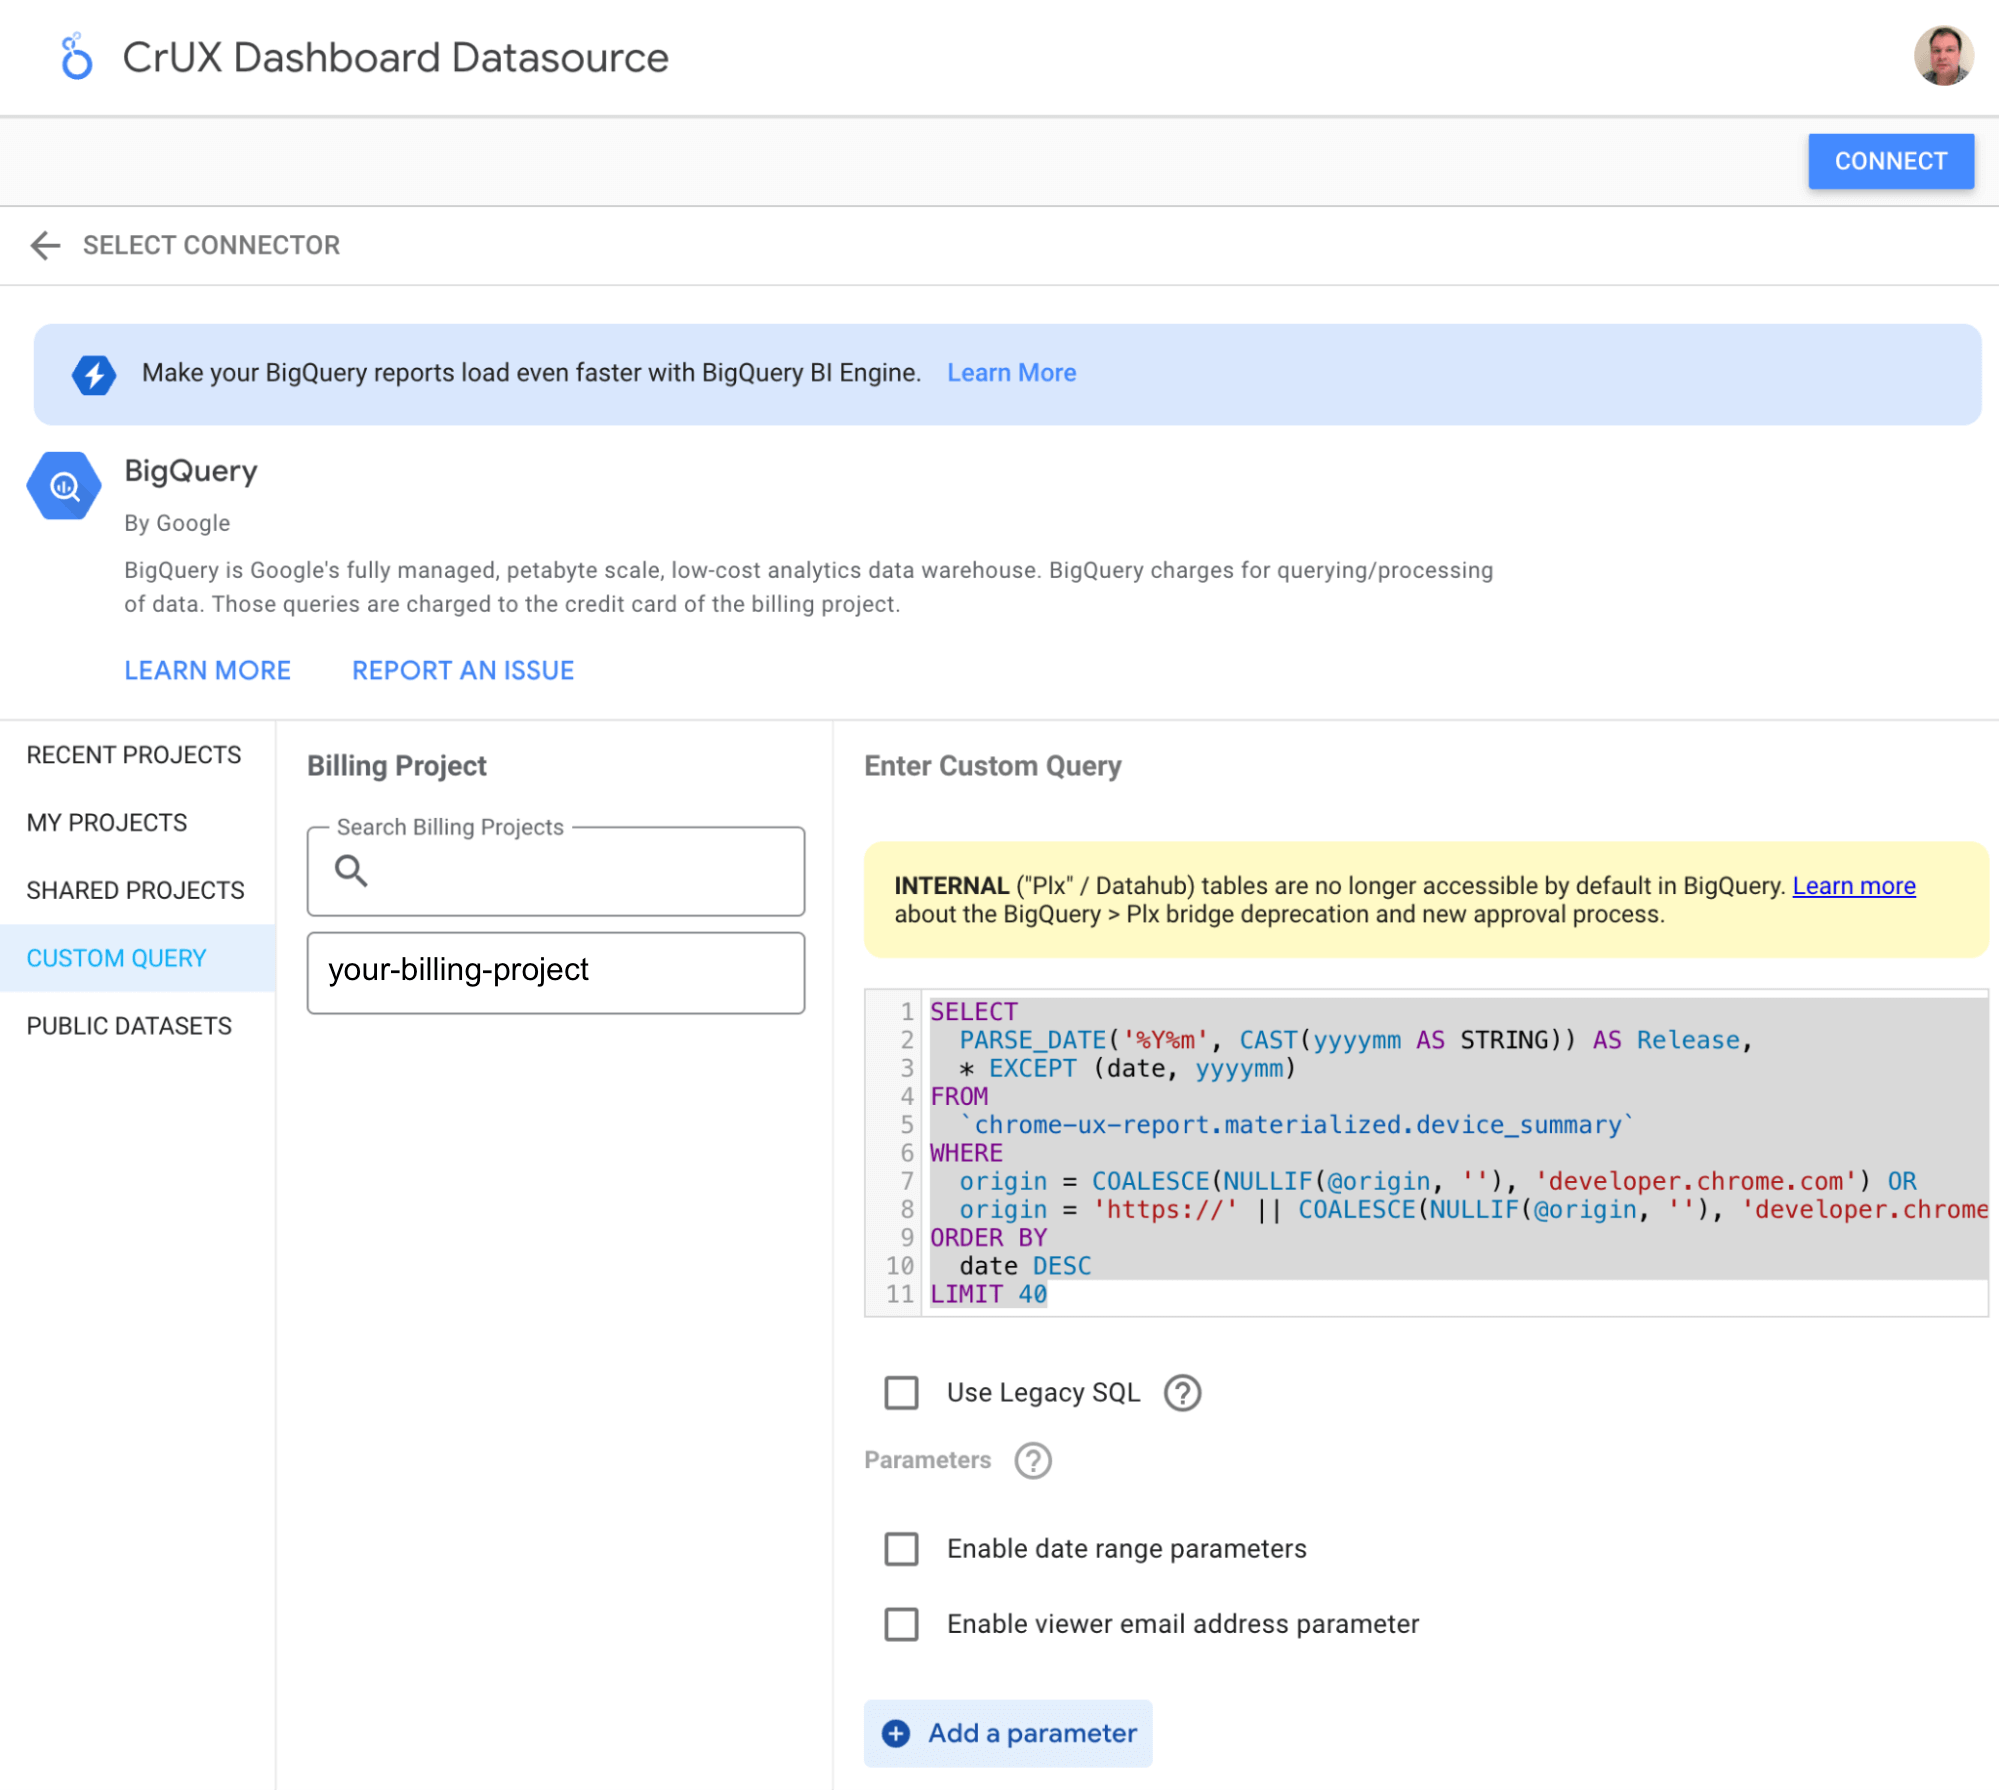Click the your-billing-project input field
Viewport: 1999px width, 1791px height.
(556, 971)
